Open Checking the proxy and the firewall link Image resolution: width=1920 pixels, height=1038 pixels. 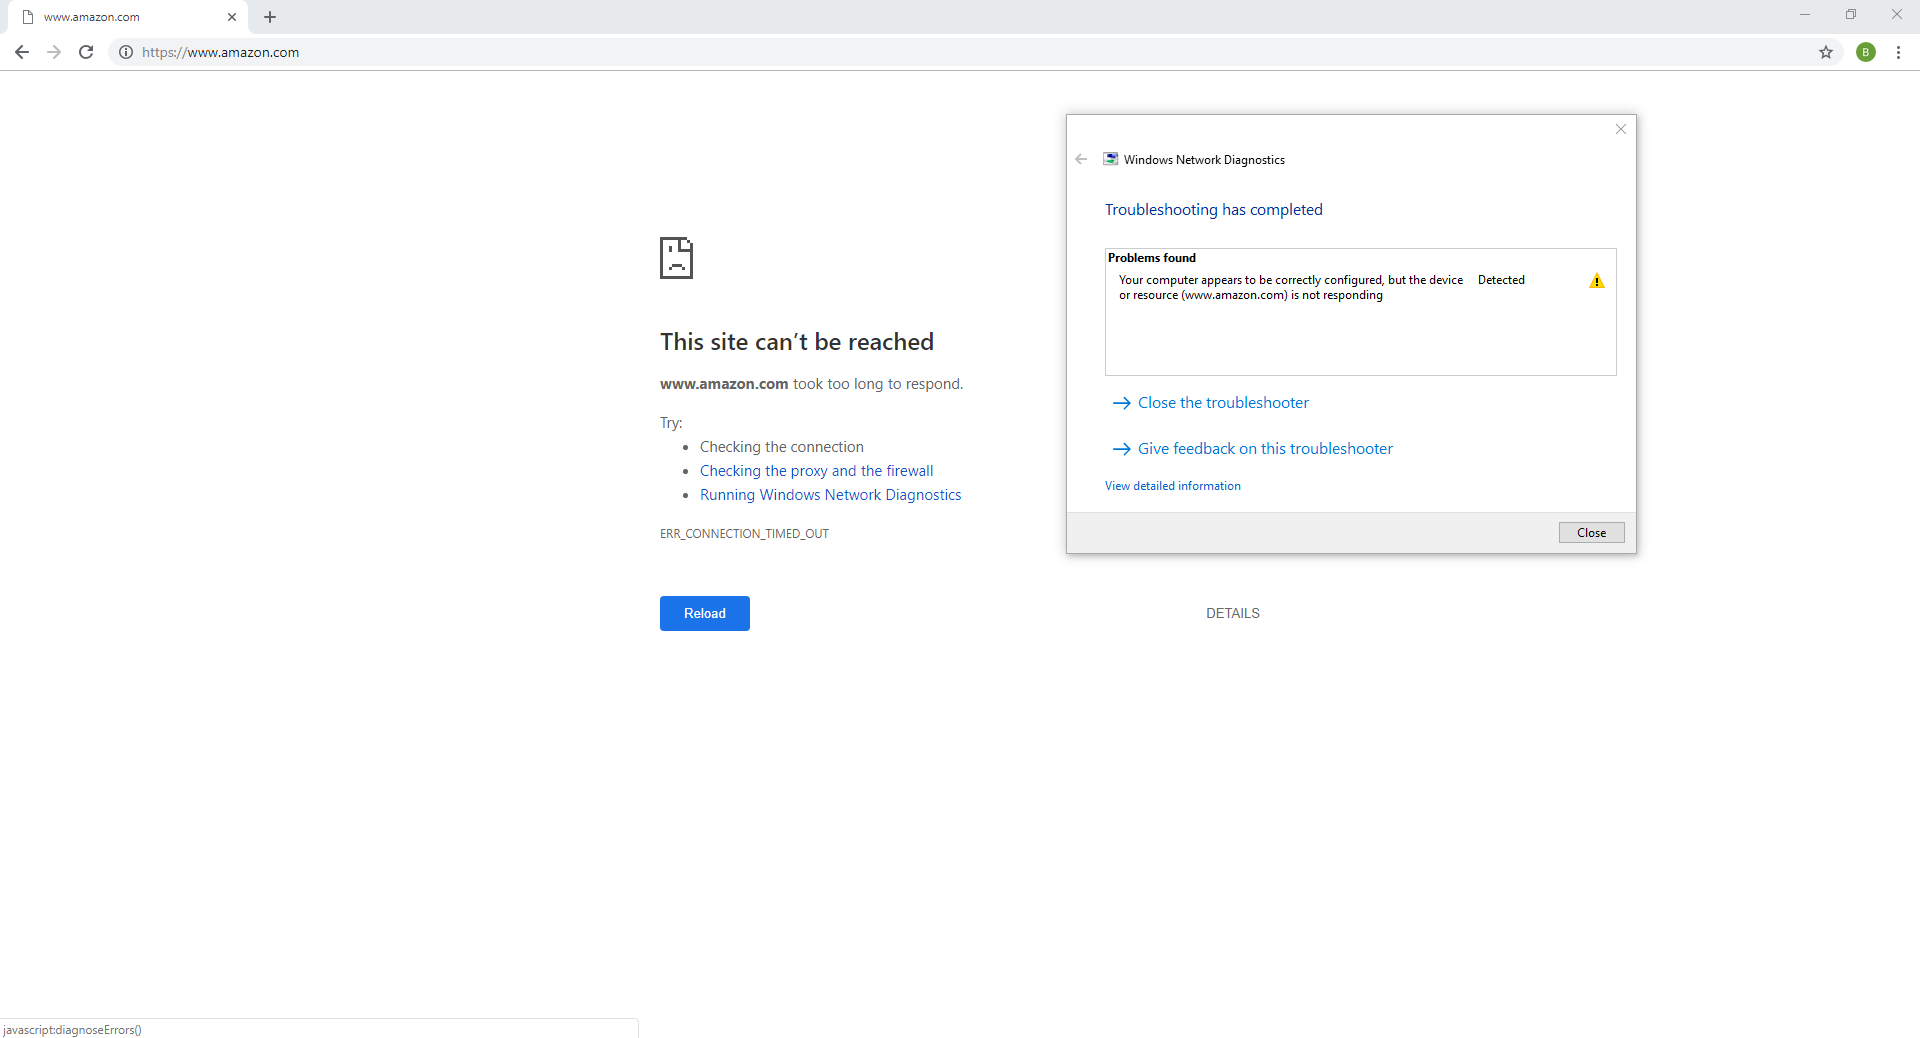[816, 471]
